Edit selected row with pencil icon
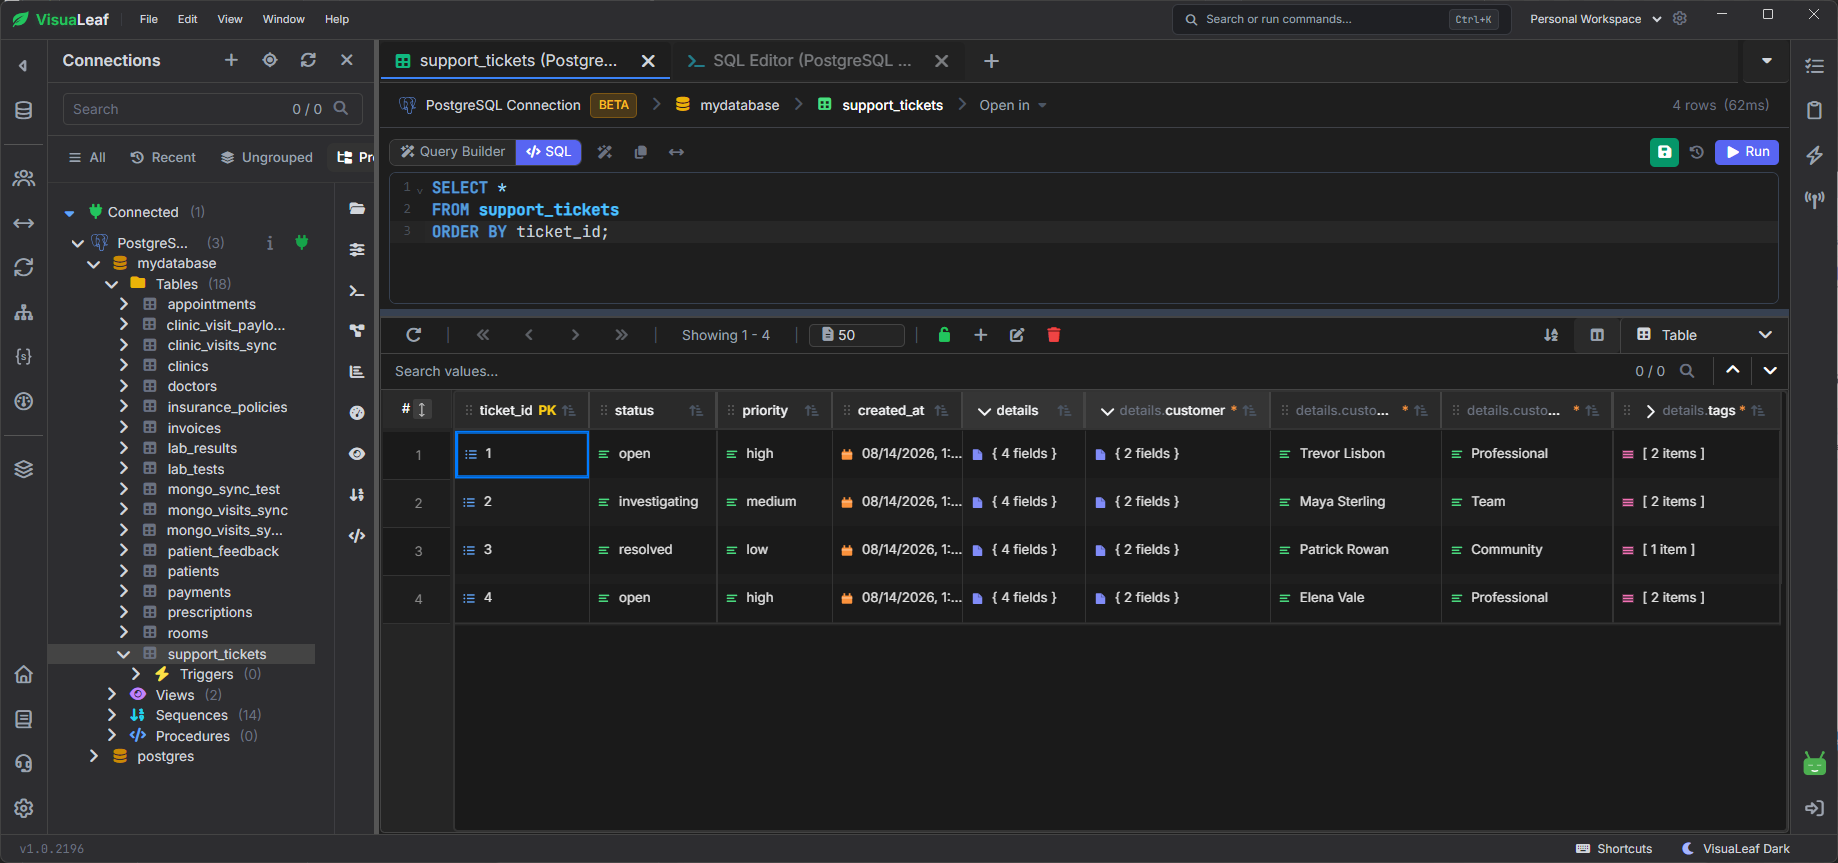1838x863 pixels. 1017,335
